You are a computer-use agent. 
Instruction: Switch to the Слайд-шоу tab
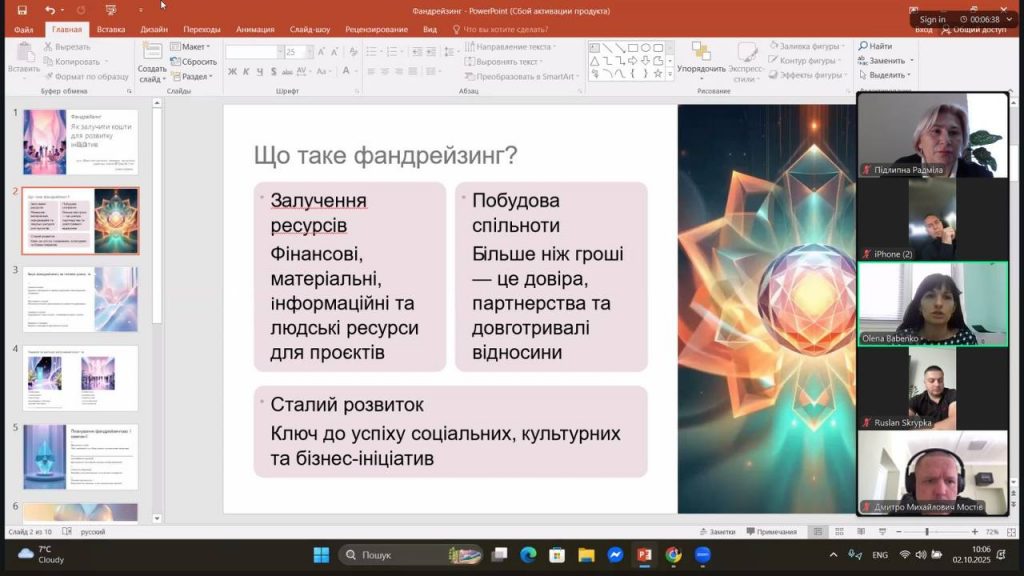coord(310,30)
